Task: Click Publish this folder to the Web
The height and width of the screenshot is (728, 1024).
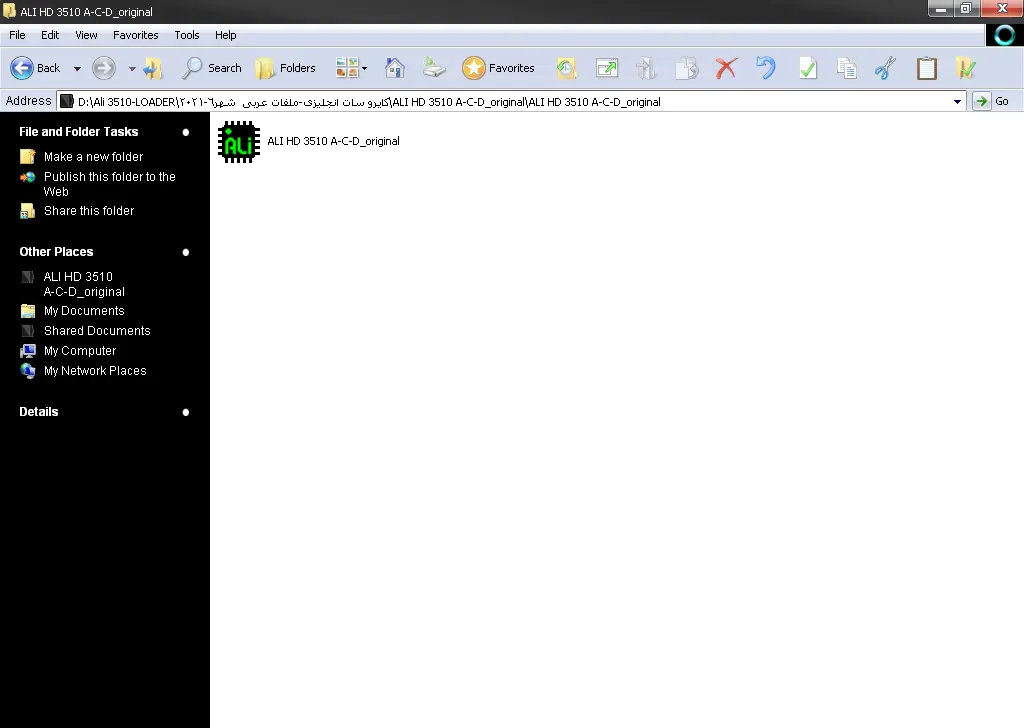Action: (x=110, y=184)
